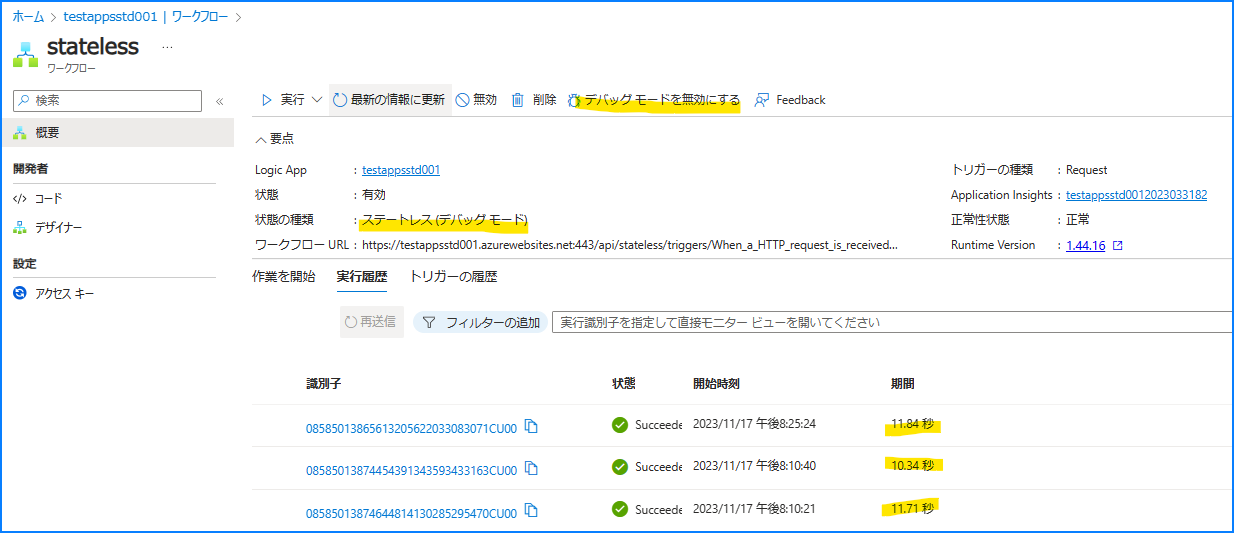This screenshot has height=533, width=1234.
Task: Open run 08585013865613205622033083071CU00
Action: (411, 428)
